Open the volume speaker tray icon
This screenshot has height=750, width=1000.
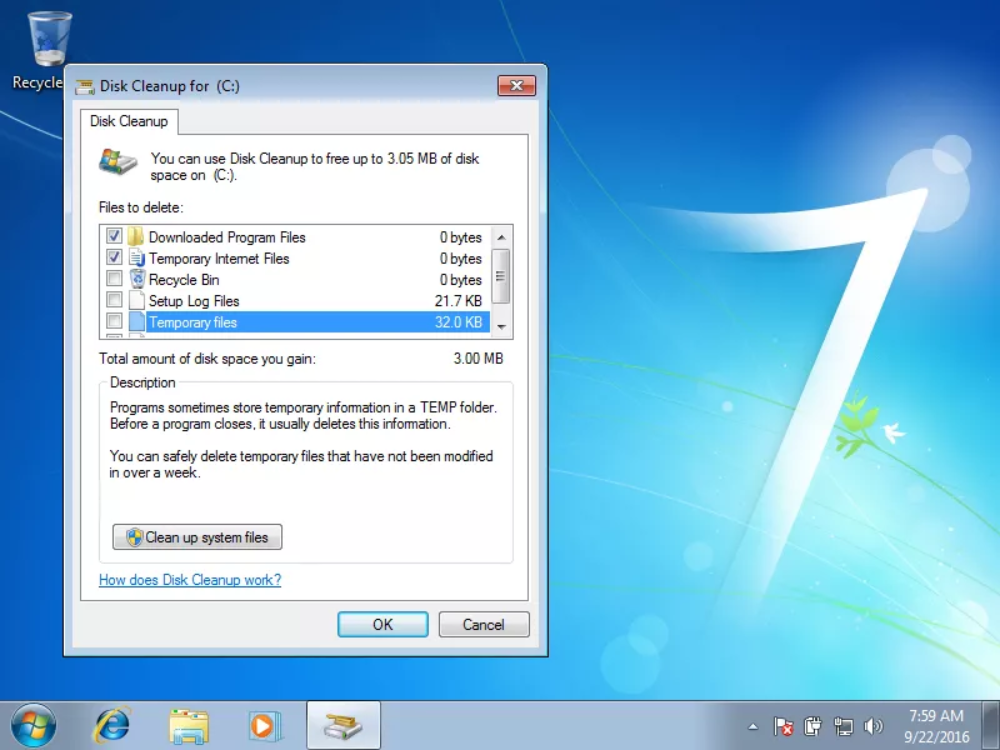873,726
